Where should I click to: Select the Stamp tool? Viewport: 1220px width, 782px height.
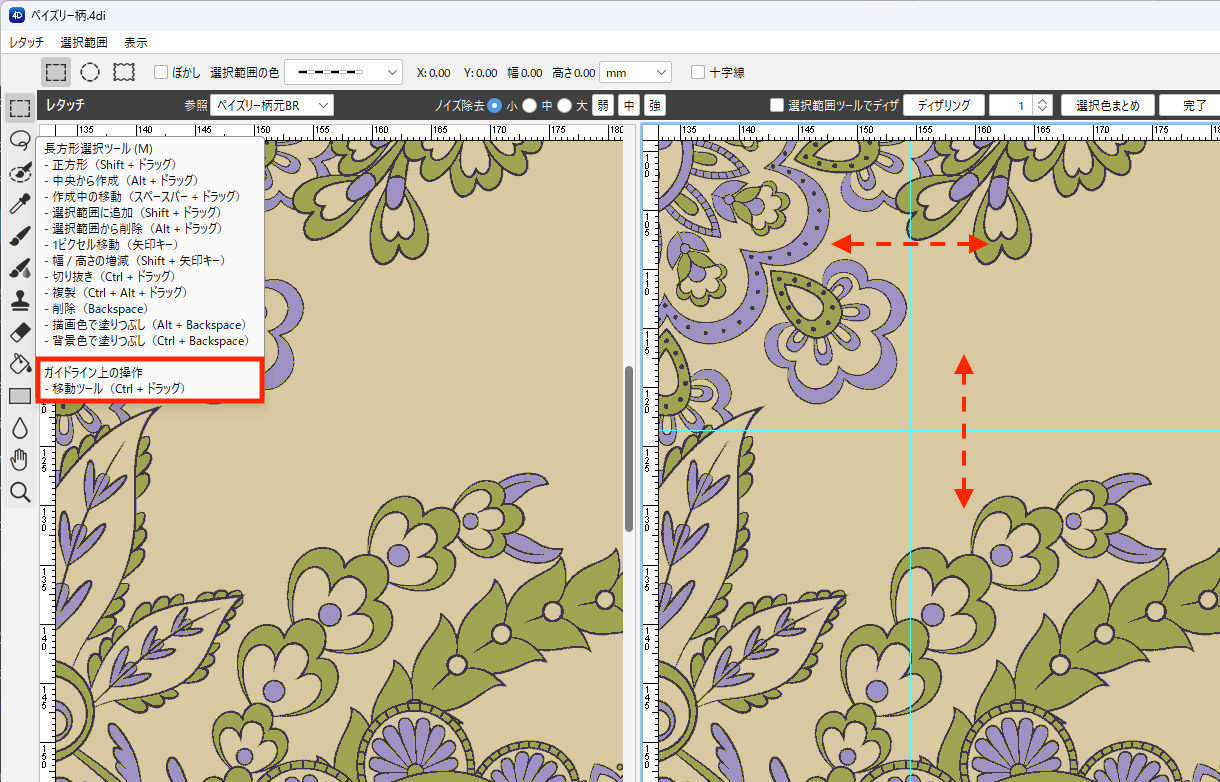coord(19,300)
